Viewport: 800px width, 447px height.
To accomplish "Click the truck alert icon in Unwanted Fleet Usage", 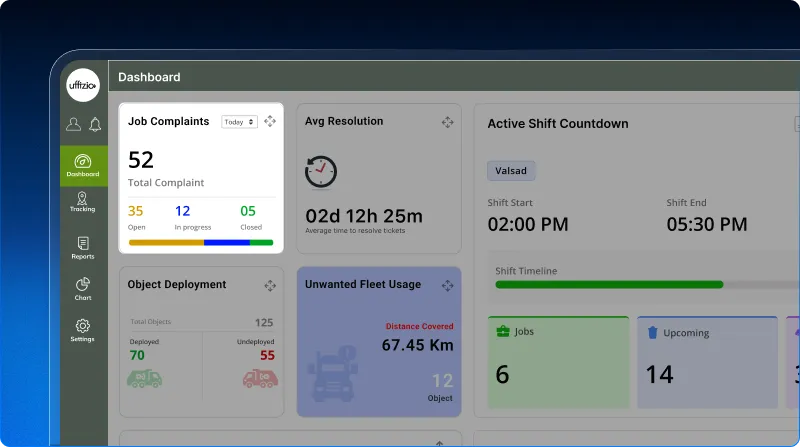I will point(332,373).
